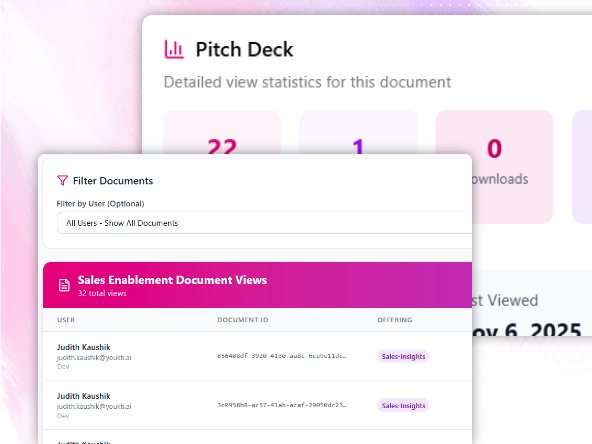The width and height of the screenshot is (592, 444).
Task: Click Judith Kaushik name in first row
Action: coord(83,347)
